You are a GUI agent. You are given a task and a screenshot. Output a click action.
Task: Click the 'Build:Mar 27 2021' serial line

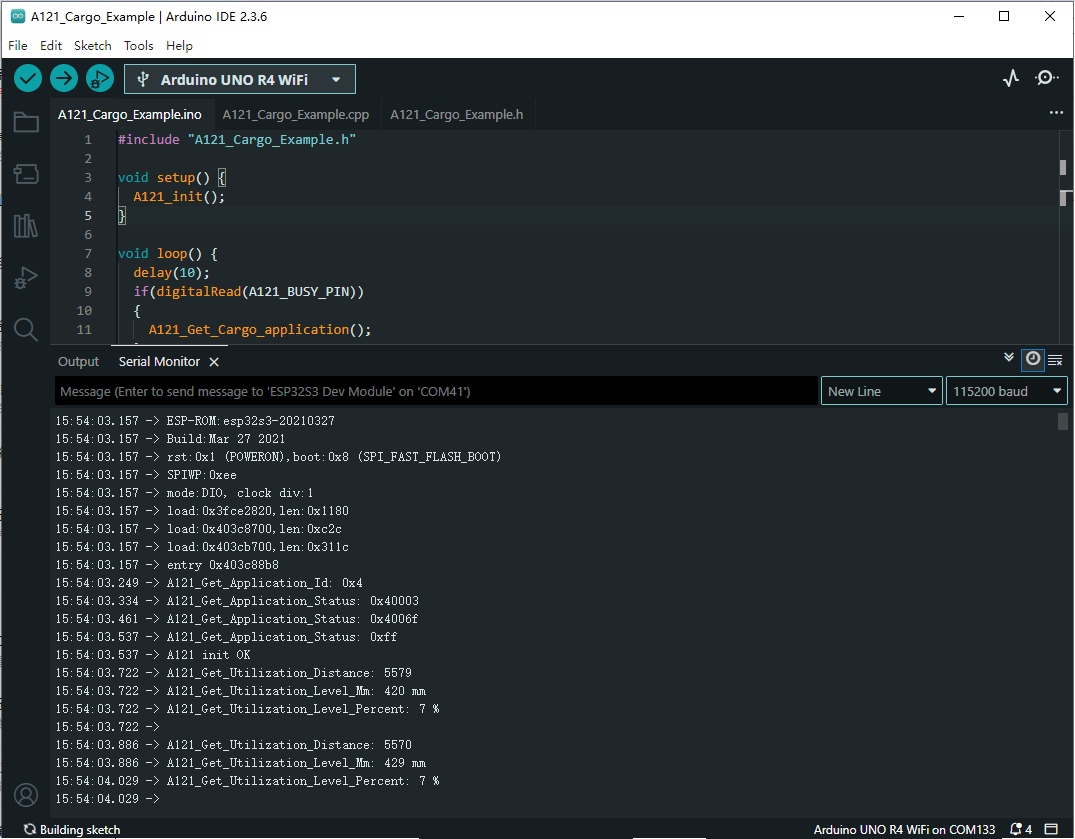[x=226, y=439]
